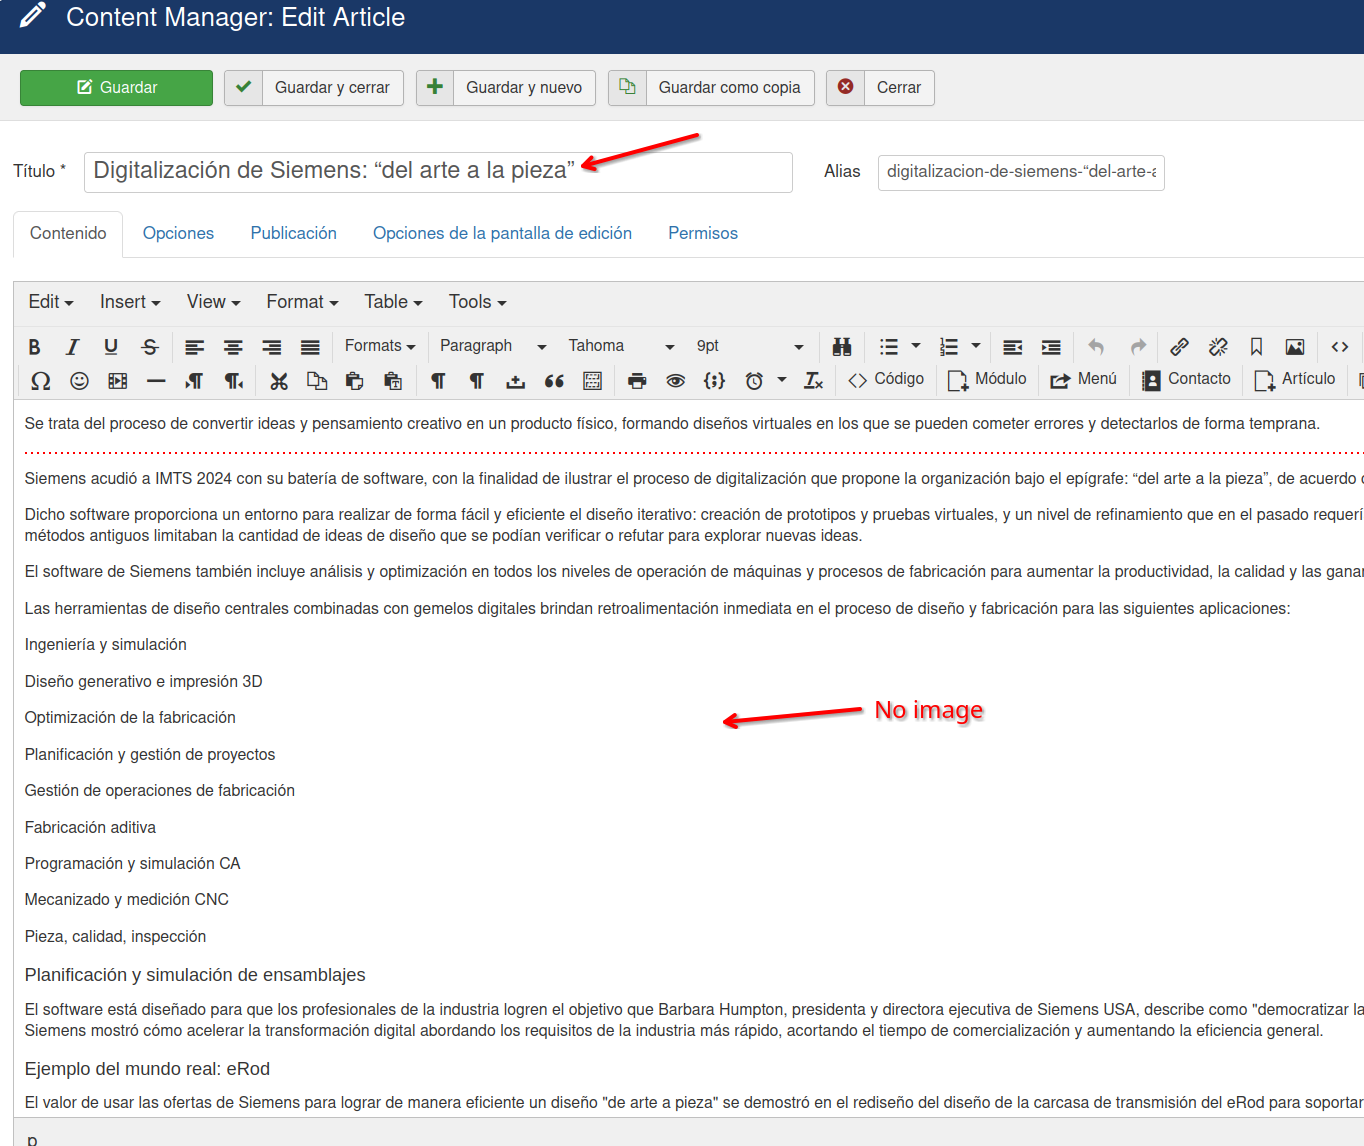Viewport: 1364px width, 1146px height.
Task: Open find and replace binoculars
Action: [842, 347]
